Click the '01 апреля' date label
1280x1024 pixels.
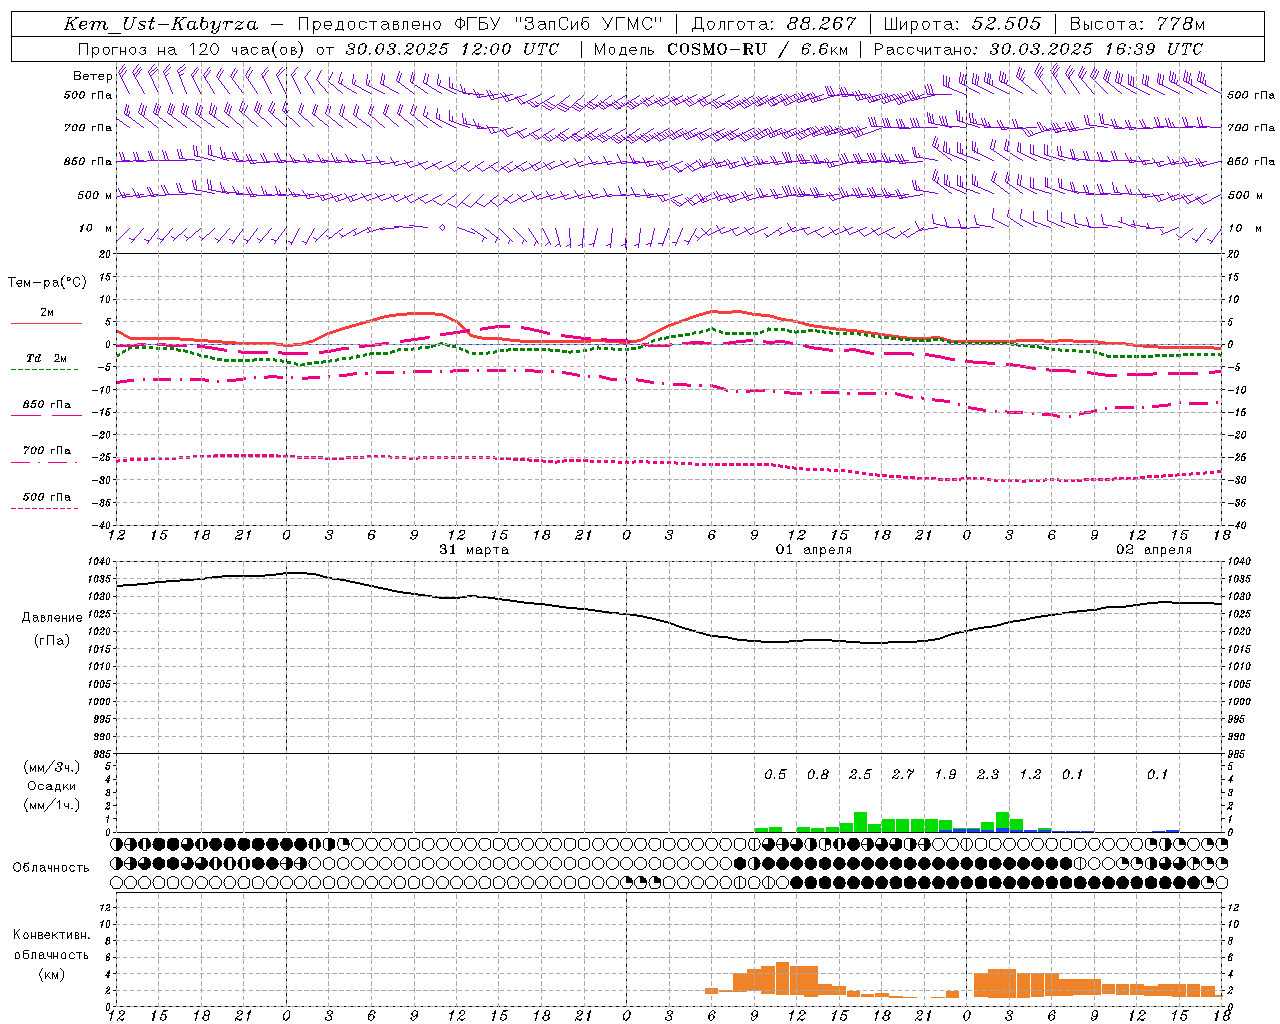click(x=814, y=550)
